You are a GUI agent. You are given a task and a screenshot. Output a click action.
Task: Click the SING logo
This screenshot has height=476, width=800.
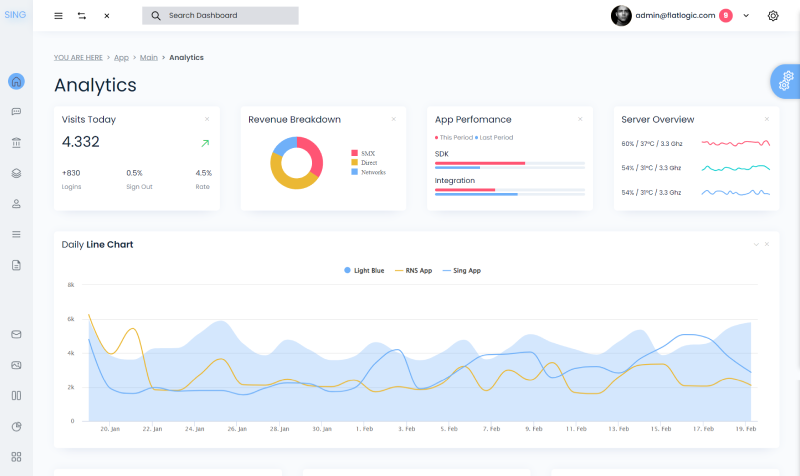(15, 15)
